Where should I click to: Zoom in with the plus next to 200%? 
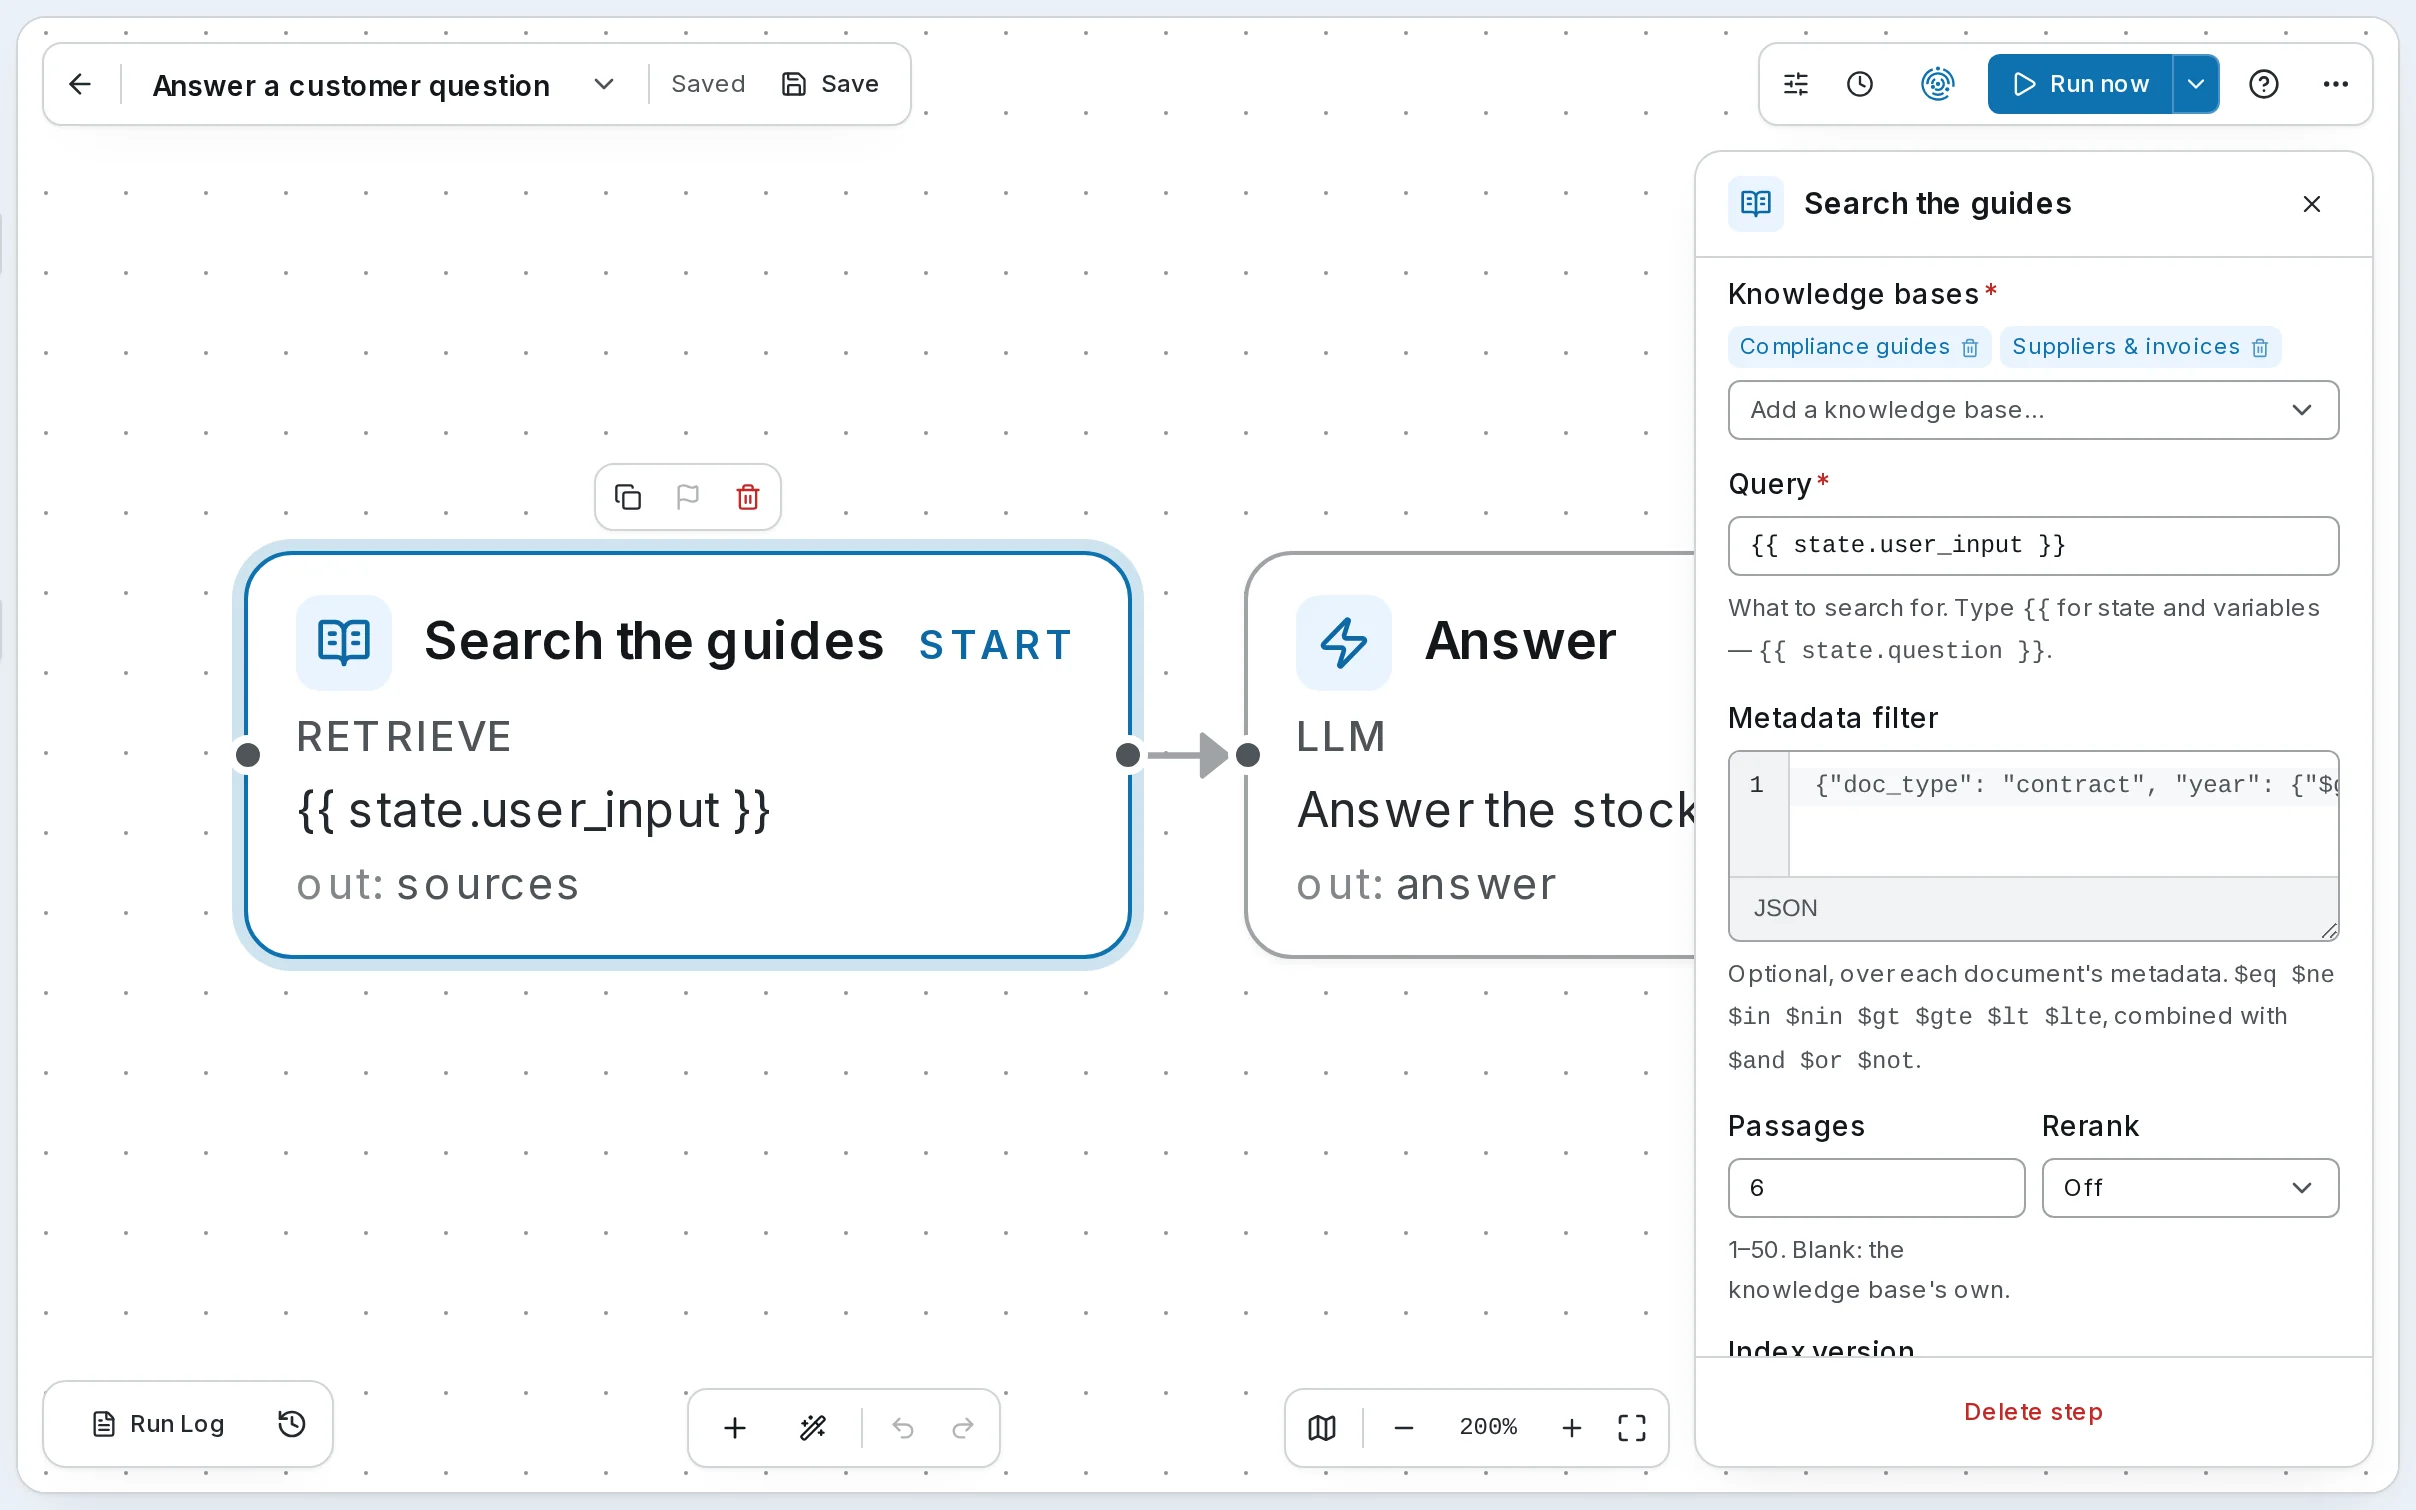coord(1572,1428)
